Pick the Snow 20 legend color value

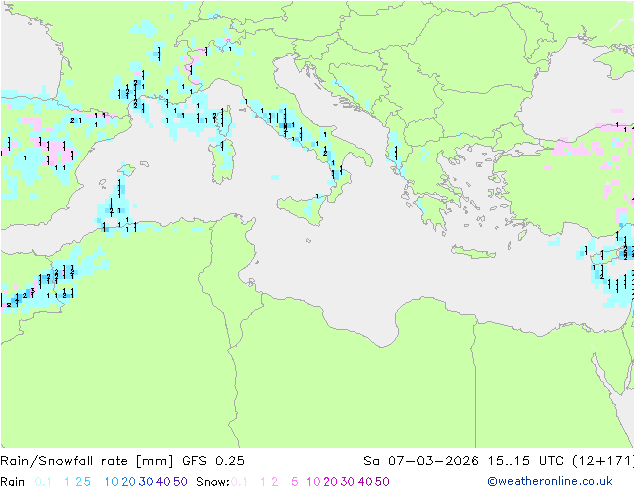click(330, 482)
